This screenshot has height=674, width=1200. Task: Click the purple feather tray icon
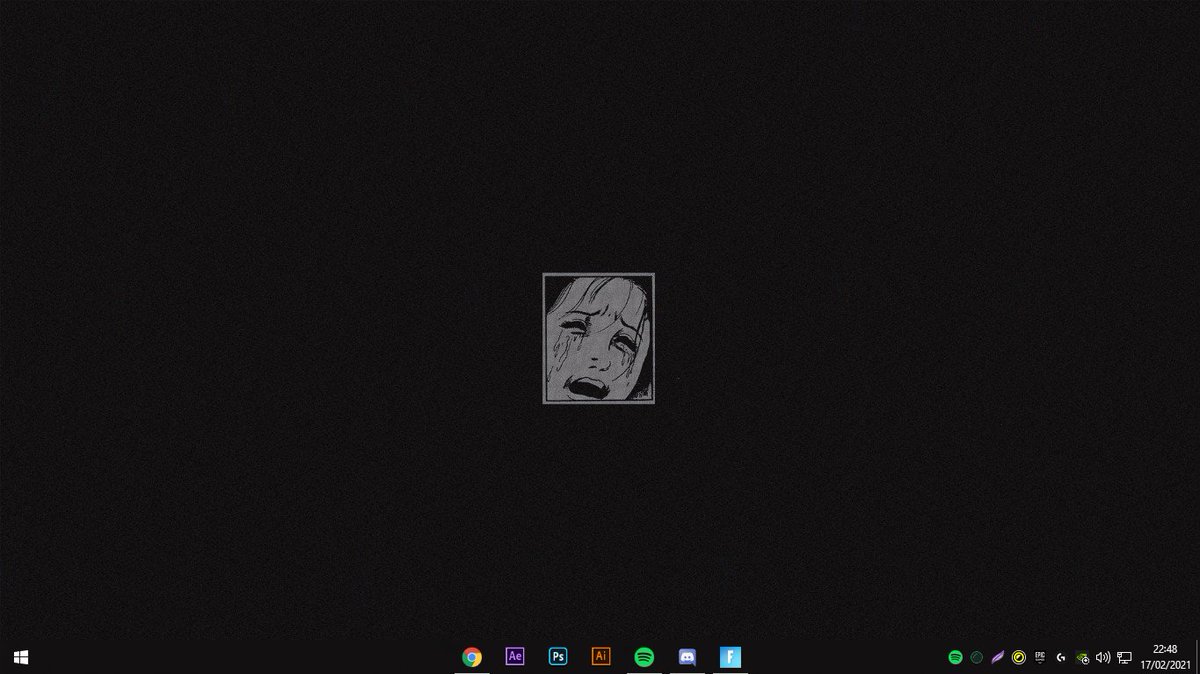(998, 657)
